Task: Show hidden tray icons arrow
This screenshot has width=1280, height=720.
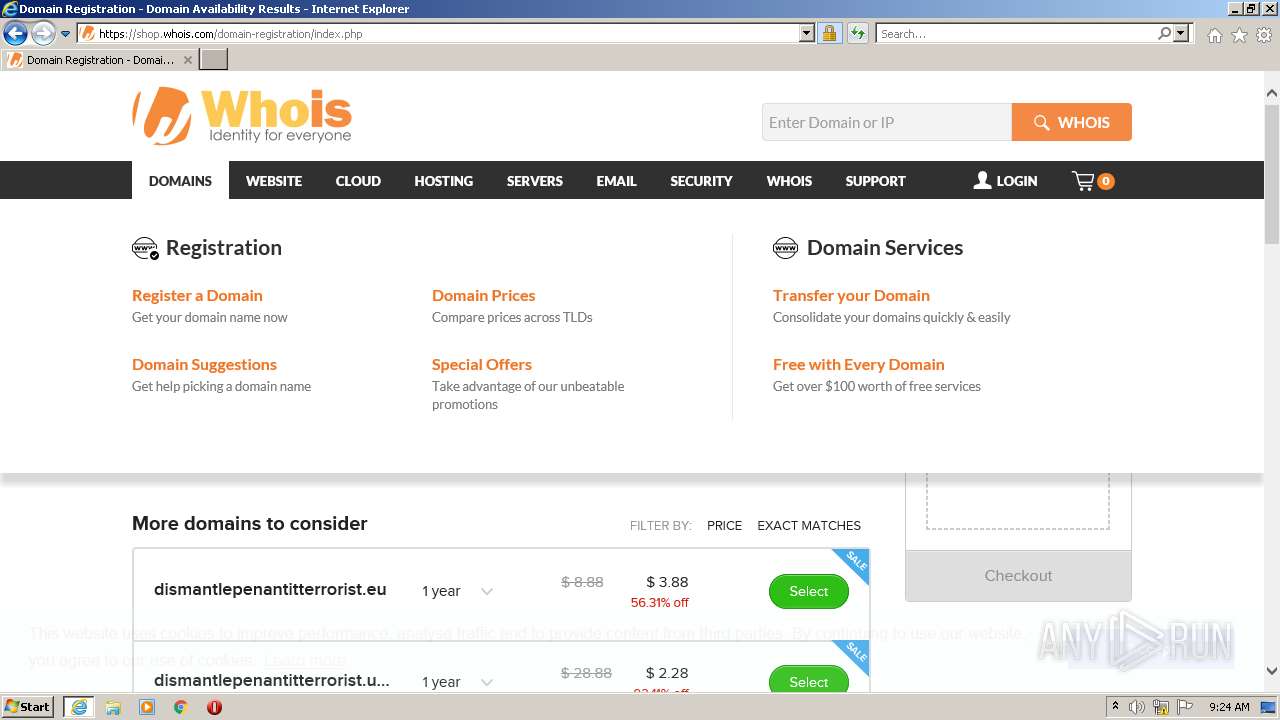Action: pyautogui.click(x=1115, y=707)
